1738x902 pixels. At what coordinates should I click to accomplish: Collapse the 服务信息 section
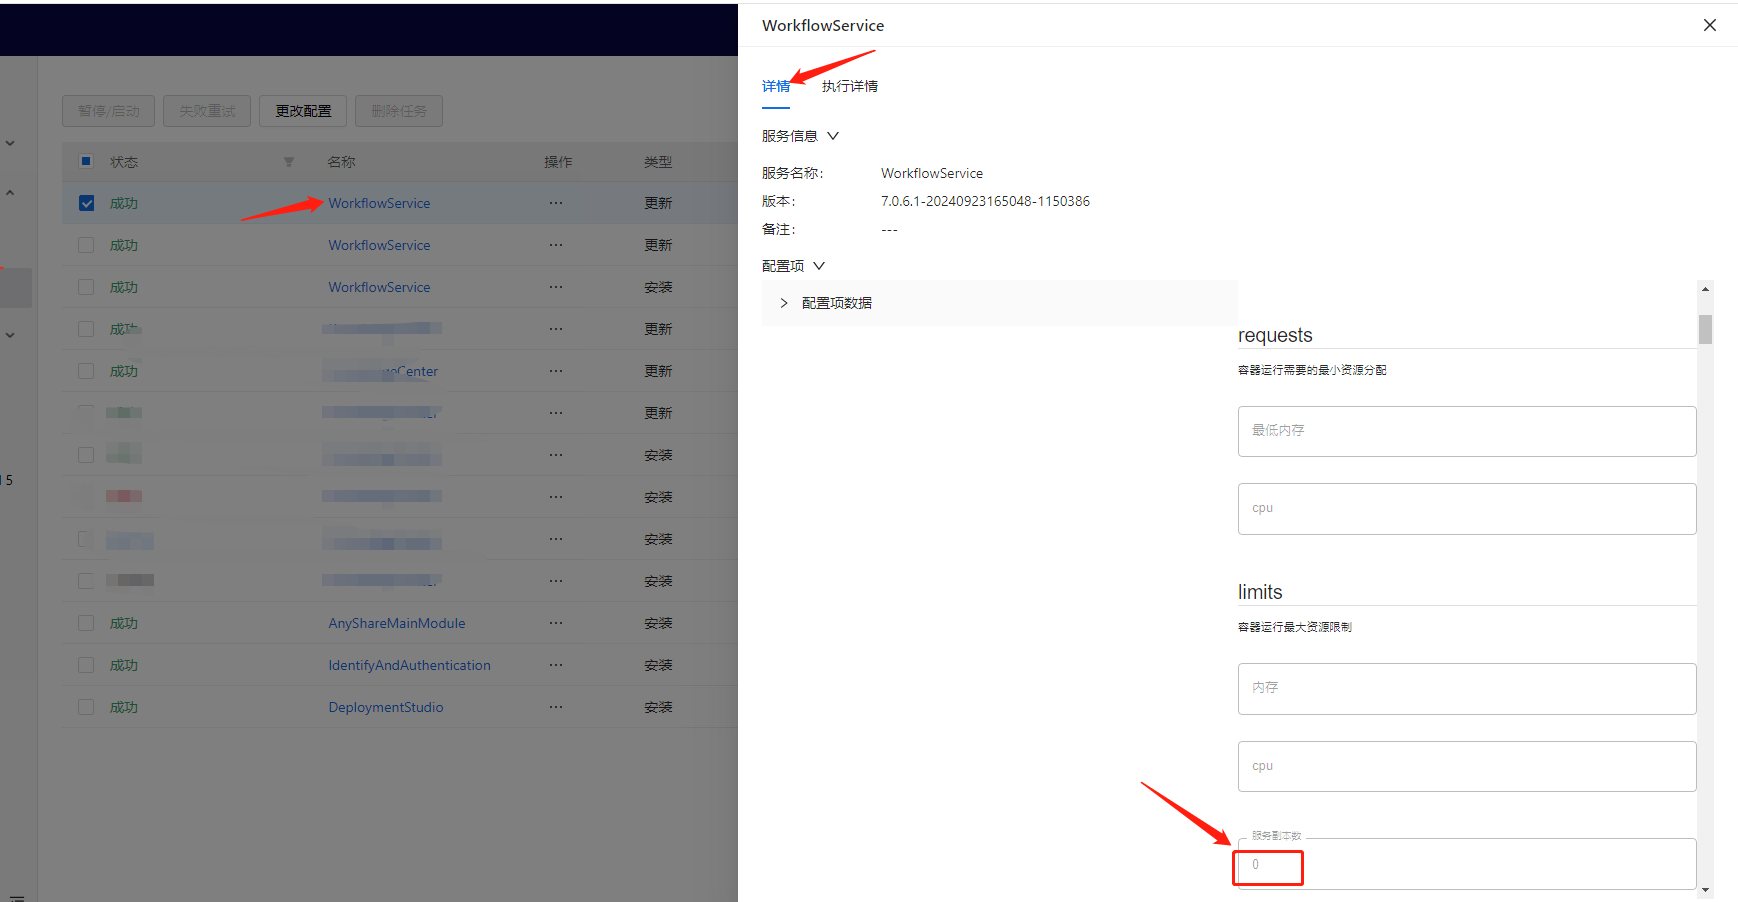(832, 136)
